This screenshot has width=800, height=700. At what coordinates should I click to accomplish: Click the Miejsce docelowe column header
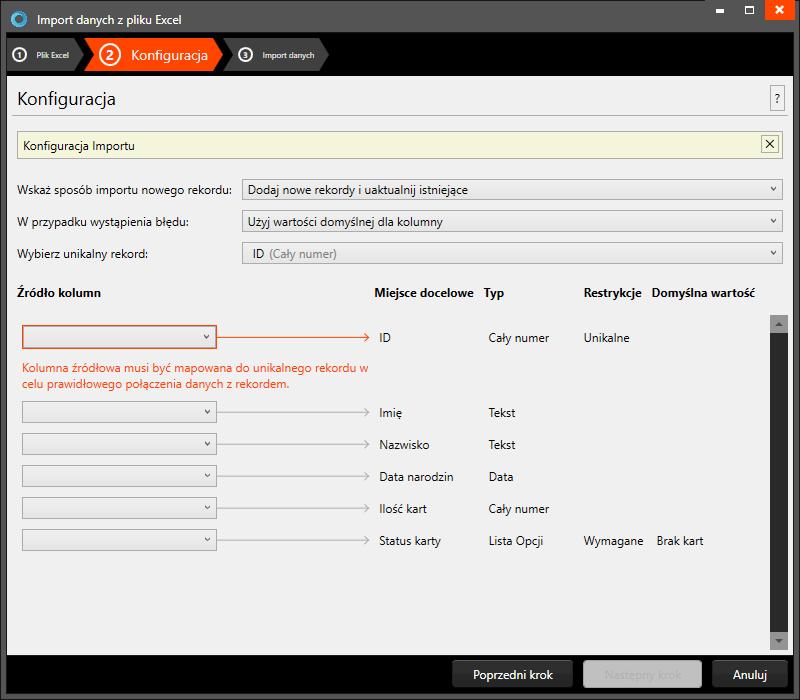point(423,293)
